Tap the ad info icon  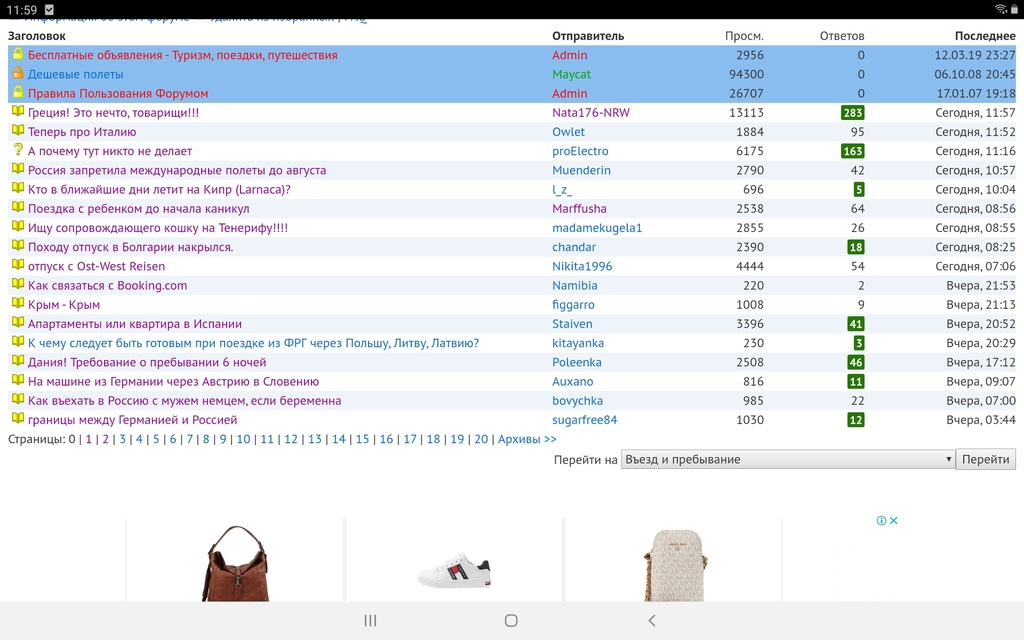881,520
